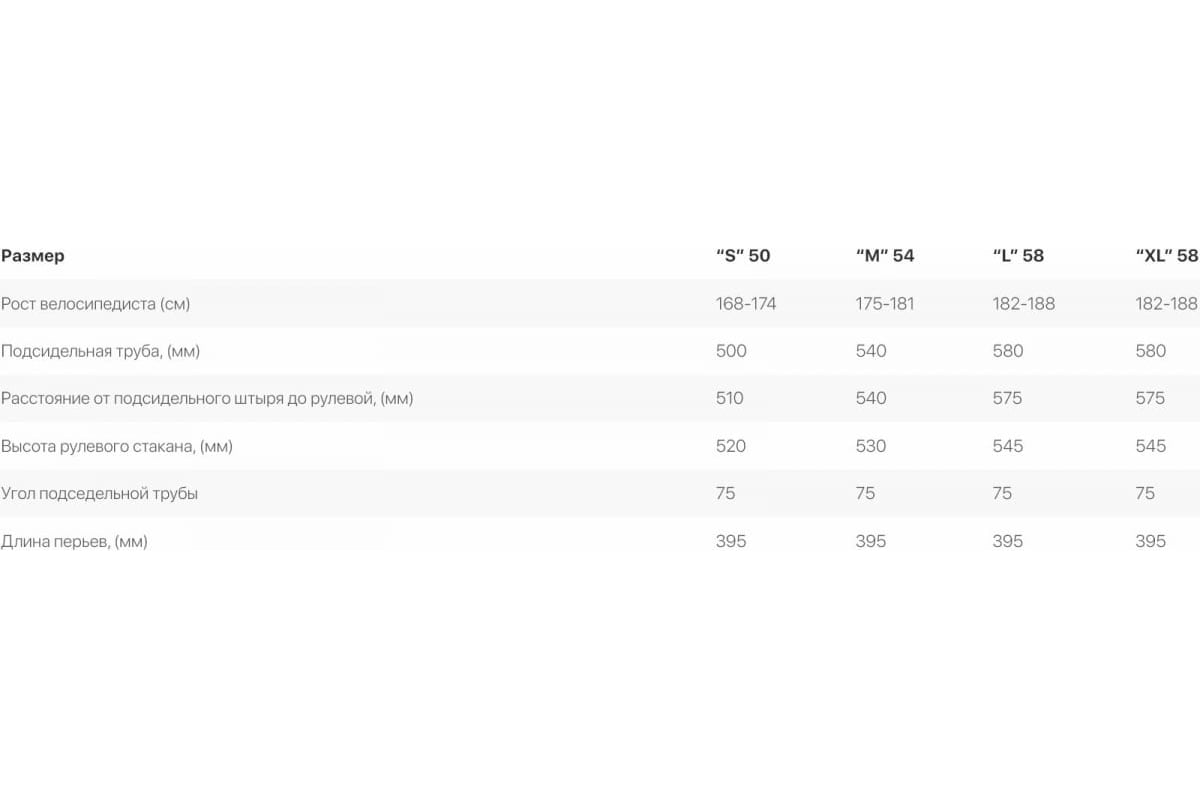Viewport: 1200px width, 800px height.
Task: Click the "Размер" header cell
Action: click(33, 256)
